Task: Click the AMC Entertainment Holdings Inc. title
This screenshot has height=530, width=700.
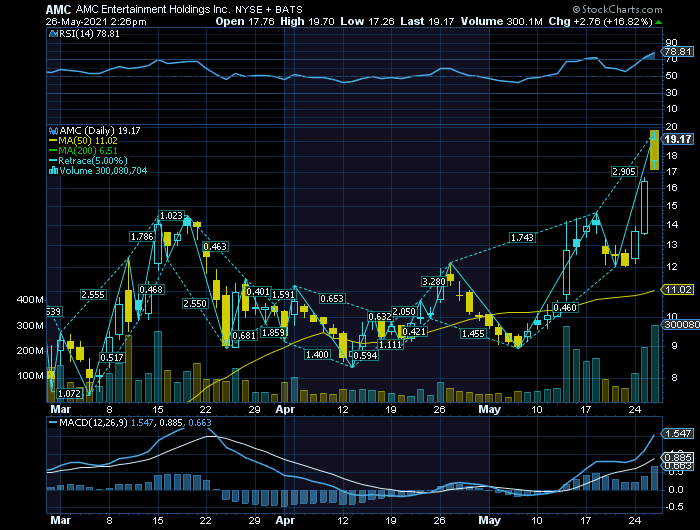Action: (153, 9)
